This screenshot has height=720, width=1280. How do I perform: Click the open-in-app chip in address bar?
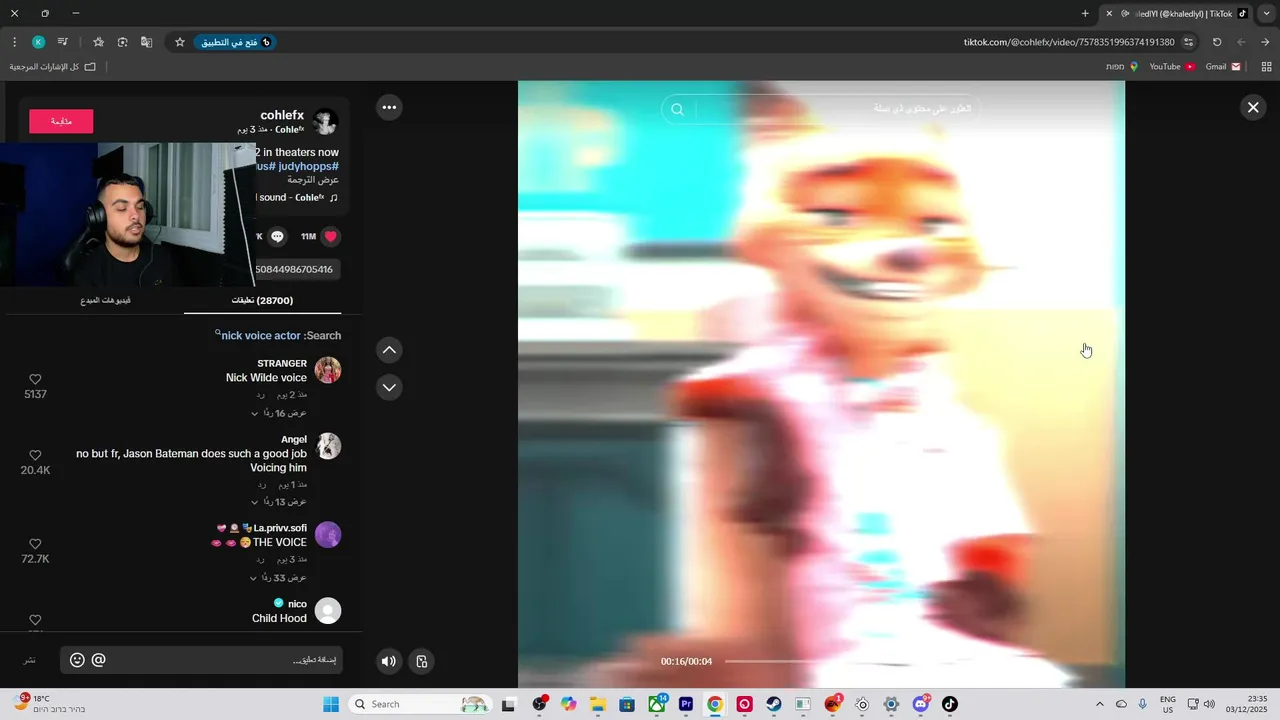(235, 42)
